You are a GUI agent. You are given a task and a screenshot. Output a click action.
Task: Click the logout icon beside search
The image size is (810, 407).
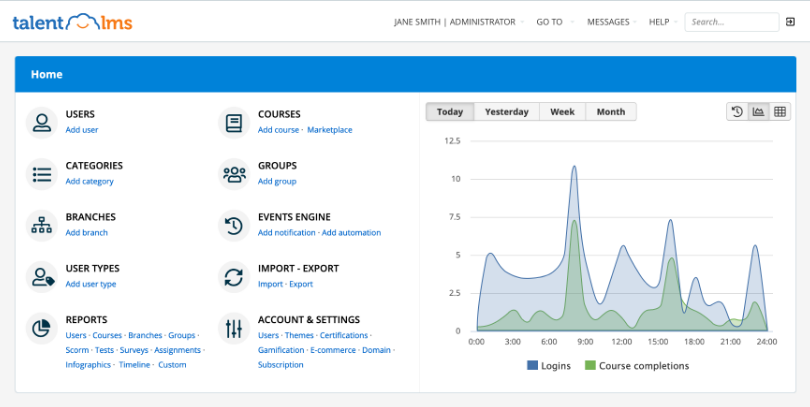pyautogui.click(x=790, y=22)
